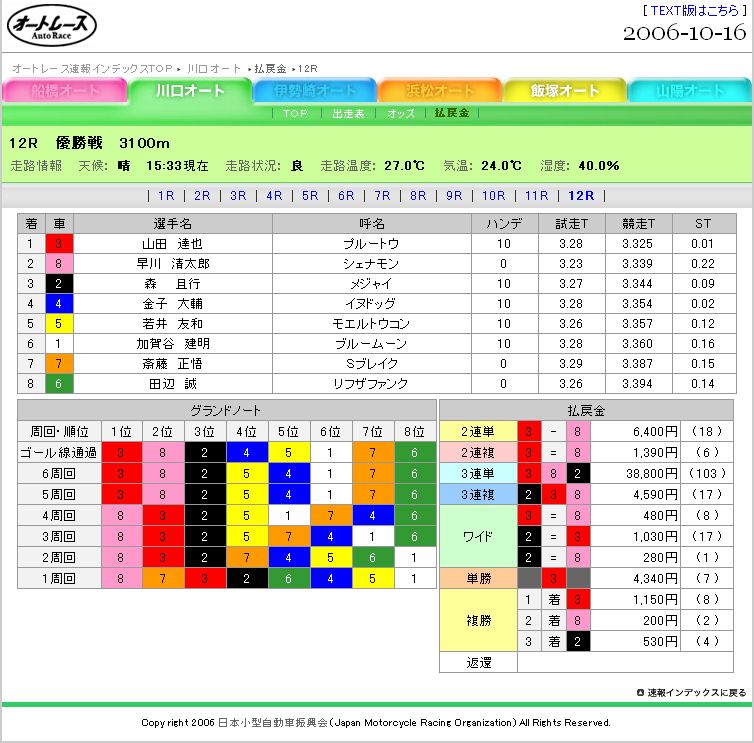
Task: Switch to the 伊勢崎オート tab
Action: tap(315, 90)
